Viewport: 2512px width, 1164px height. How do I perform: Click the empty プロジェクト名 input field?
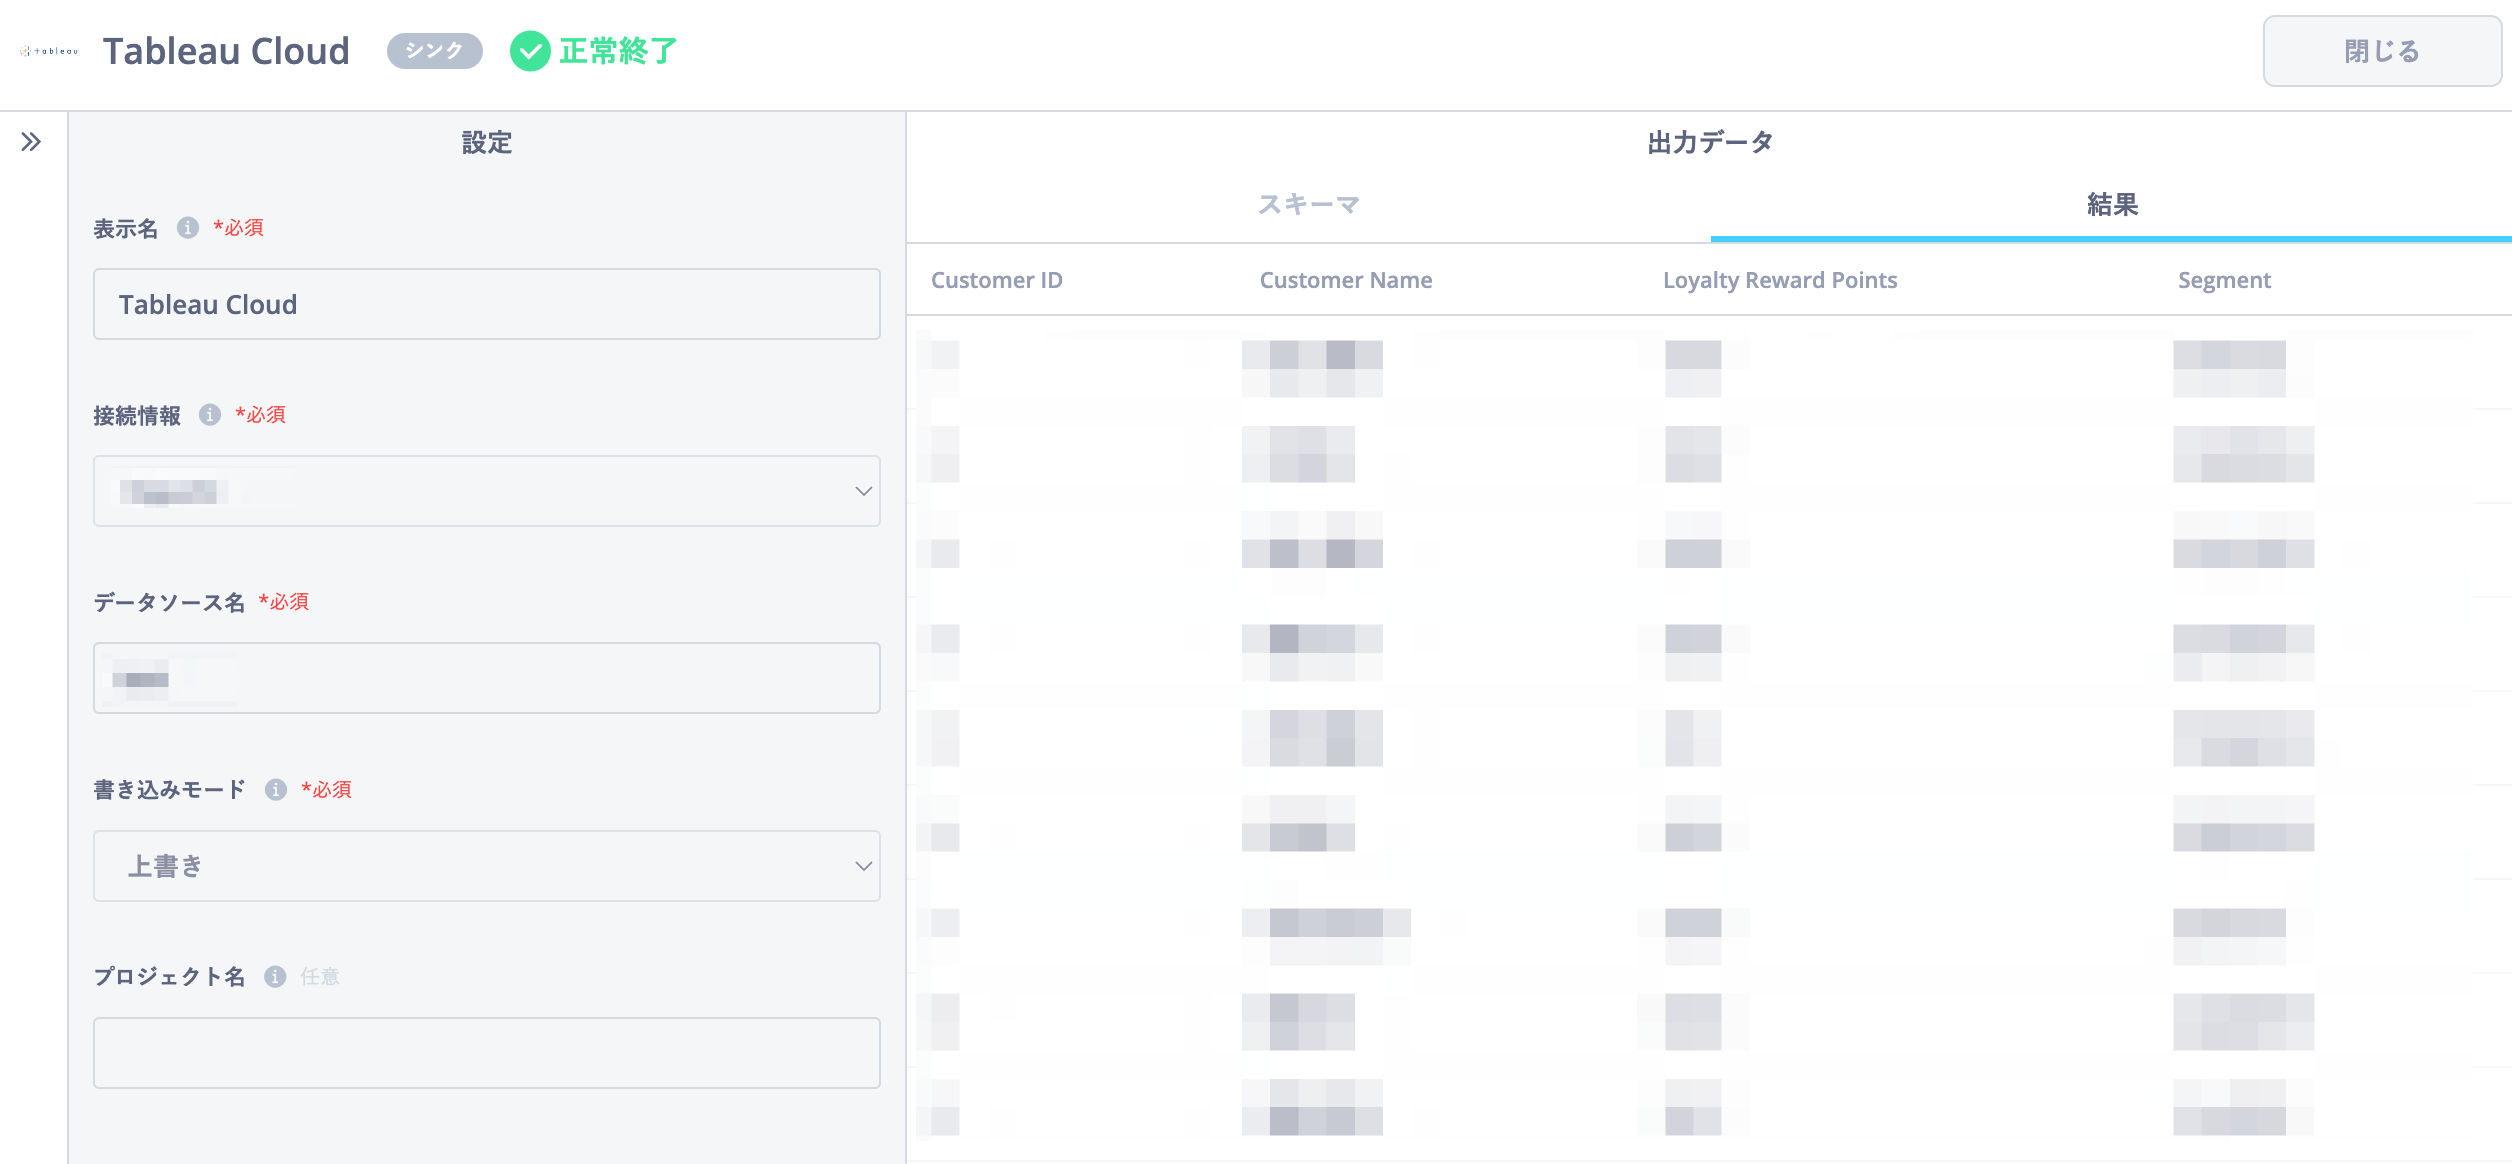point(487,1053)
